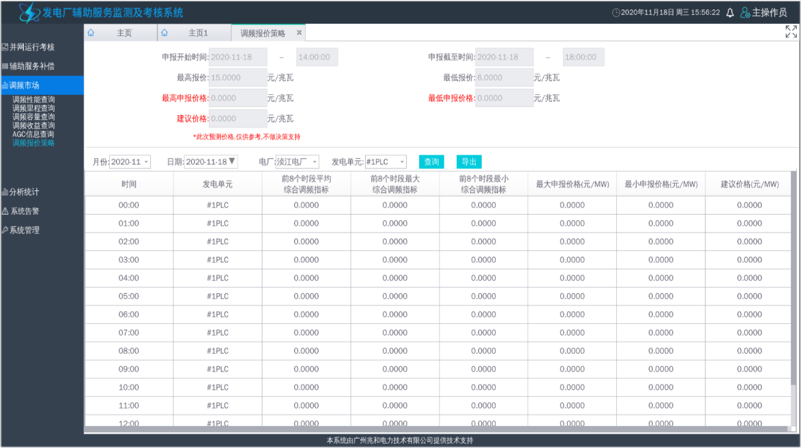Image resolution: width=801 pixels, height=448 pixels.
Task: Switch to the 主页1 tab
Action: click(x=198, y=33)
